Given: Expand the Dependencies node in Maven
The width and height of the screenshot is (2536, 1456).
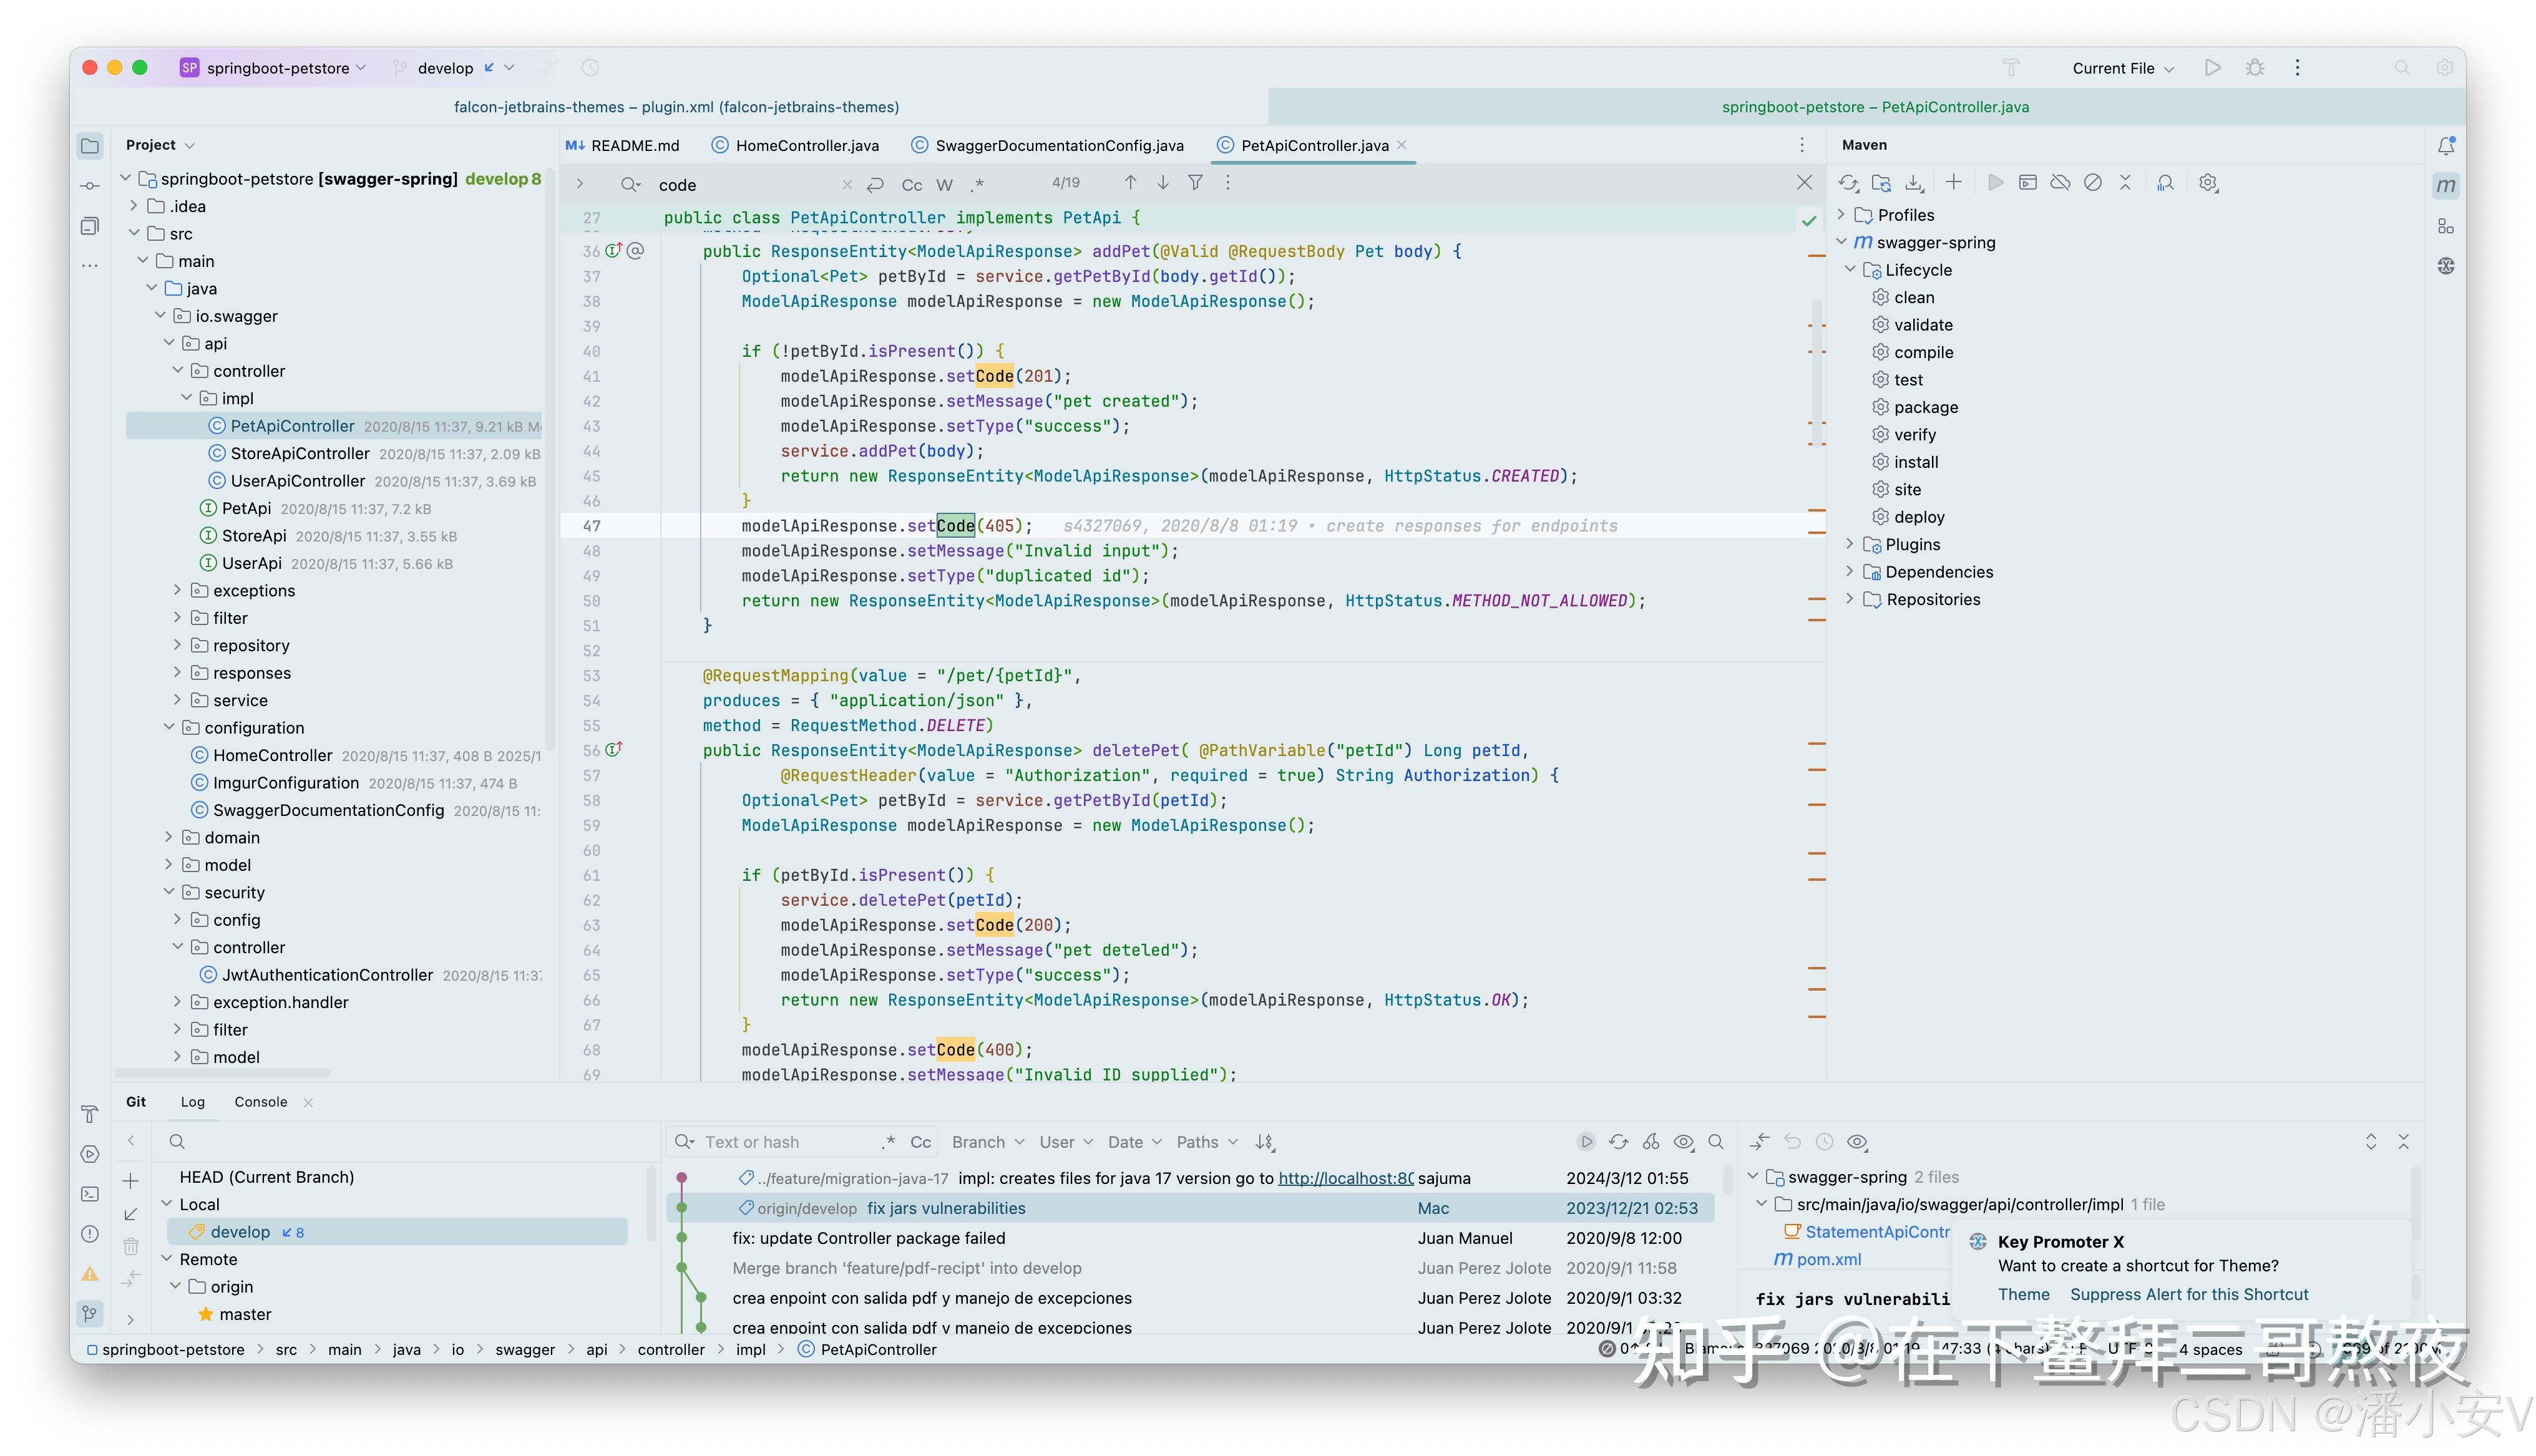Looking at the screenshot, I should click(1849, 572).
